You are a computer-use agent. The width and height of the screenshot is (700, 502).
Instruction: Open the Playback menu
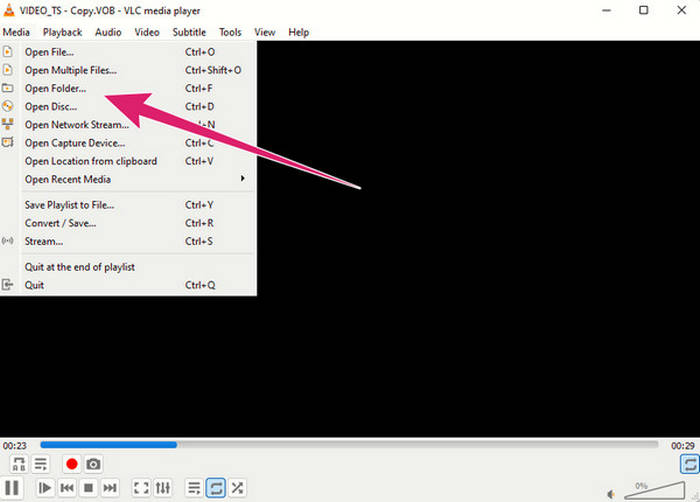point(62,32)
